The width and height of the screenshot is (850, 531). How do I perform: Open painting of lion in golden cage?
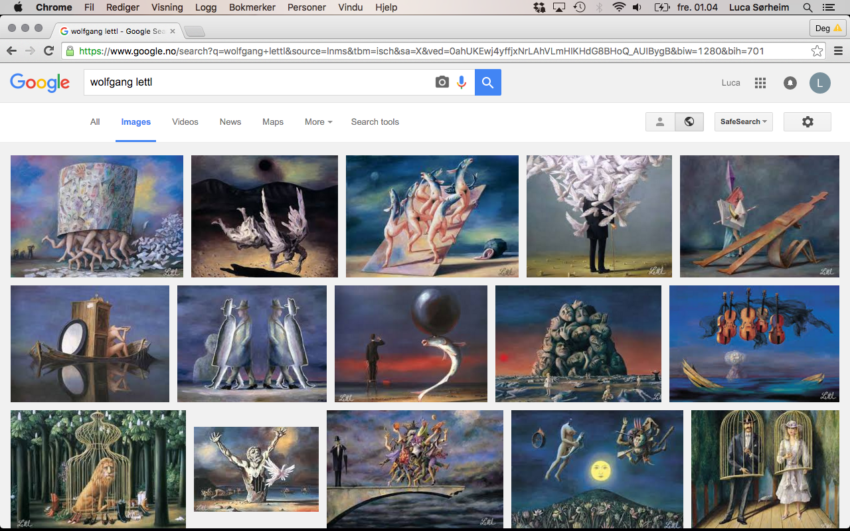[98, 469]
